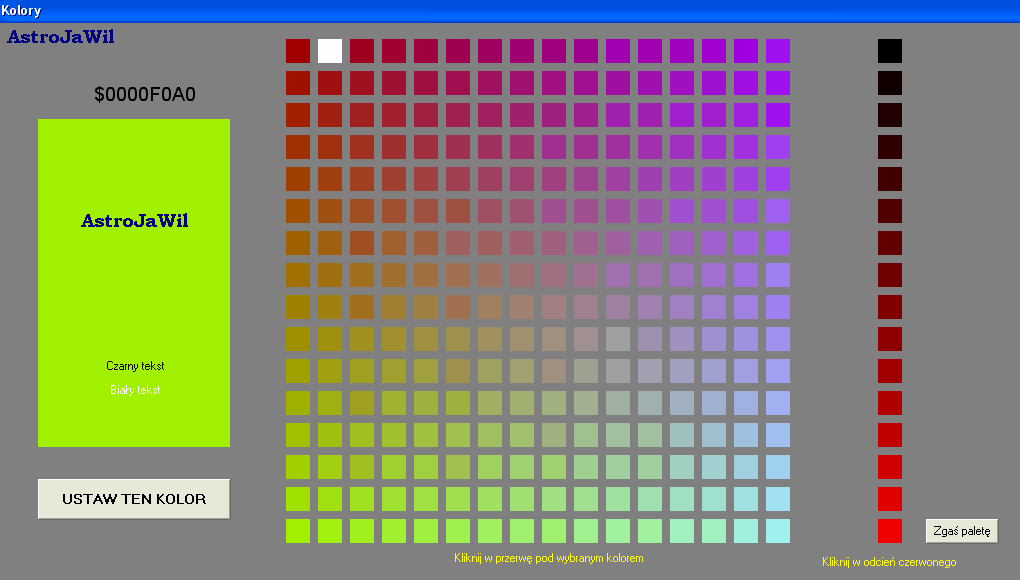The height and width of the screenshot is (580, 1020).
Task: Pick the violet swatch at the grid's top-right corner
Action: click(x=778, y=51)
